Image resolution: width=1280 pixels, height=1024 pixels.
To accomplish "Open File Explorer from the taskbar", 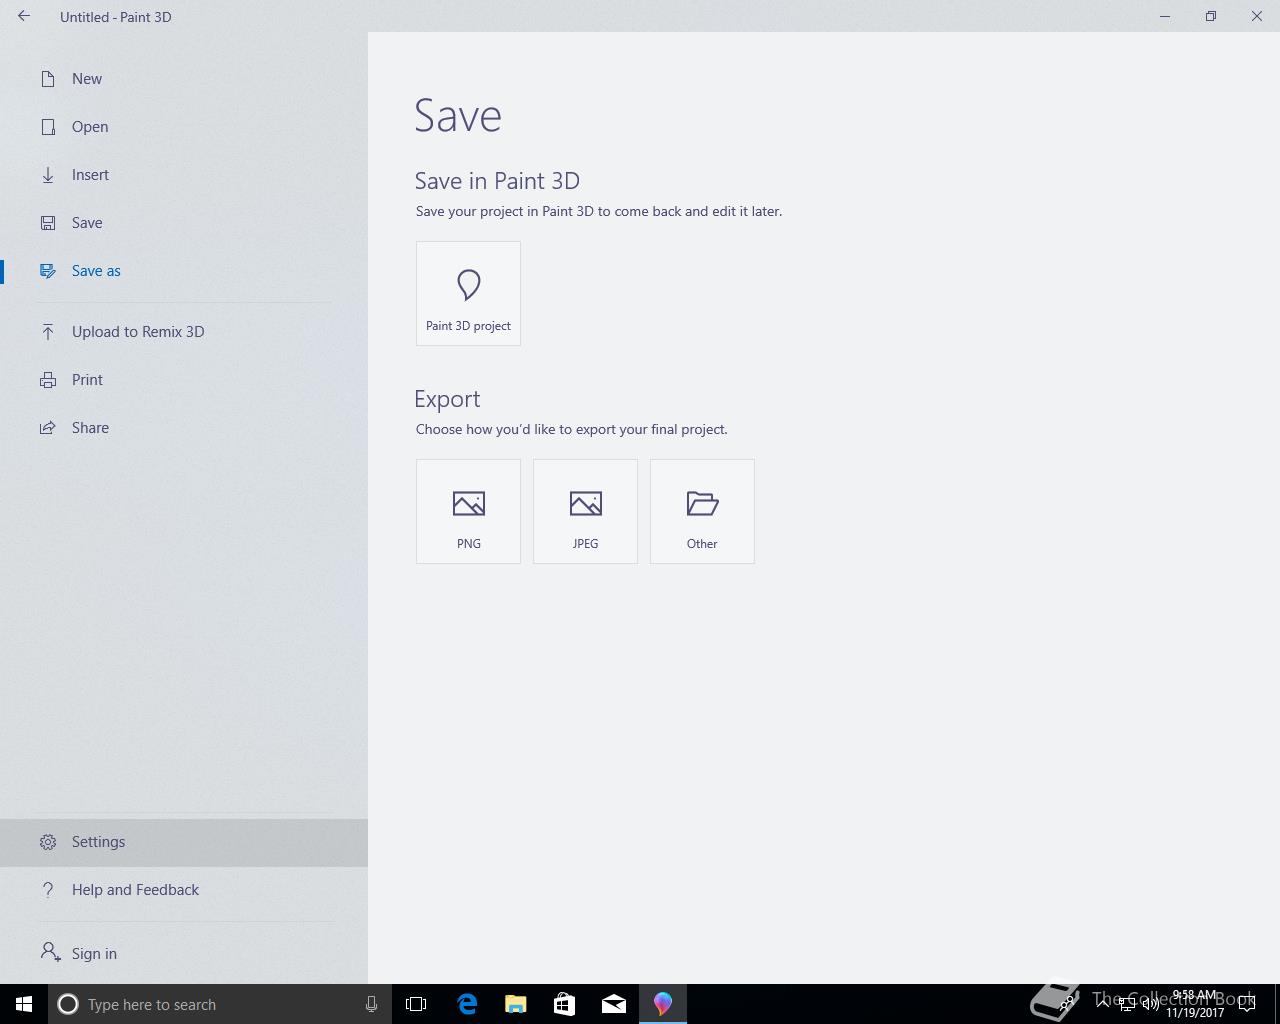I will (x=516, y=1004).
